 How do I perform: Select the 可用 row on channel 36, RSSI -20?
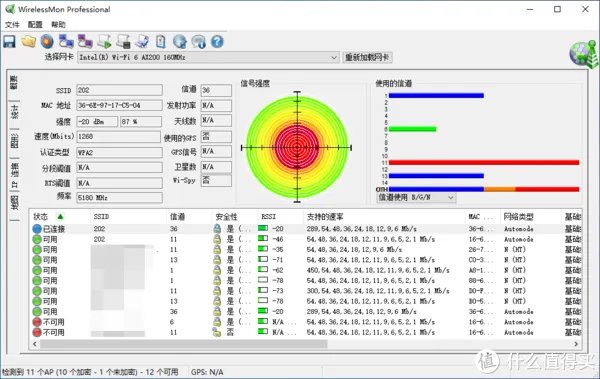[x=306, y=312]
